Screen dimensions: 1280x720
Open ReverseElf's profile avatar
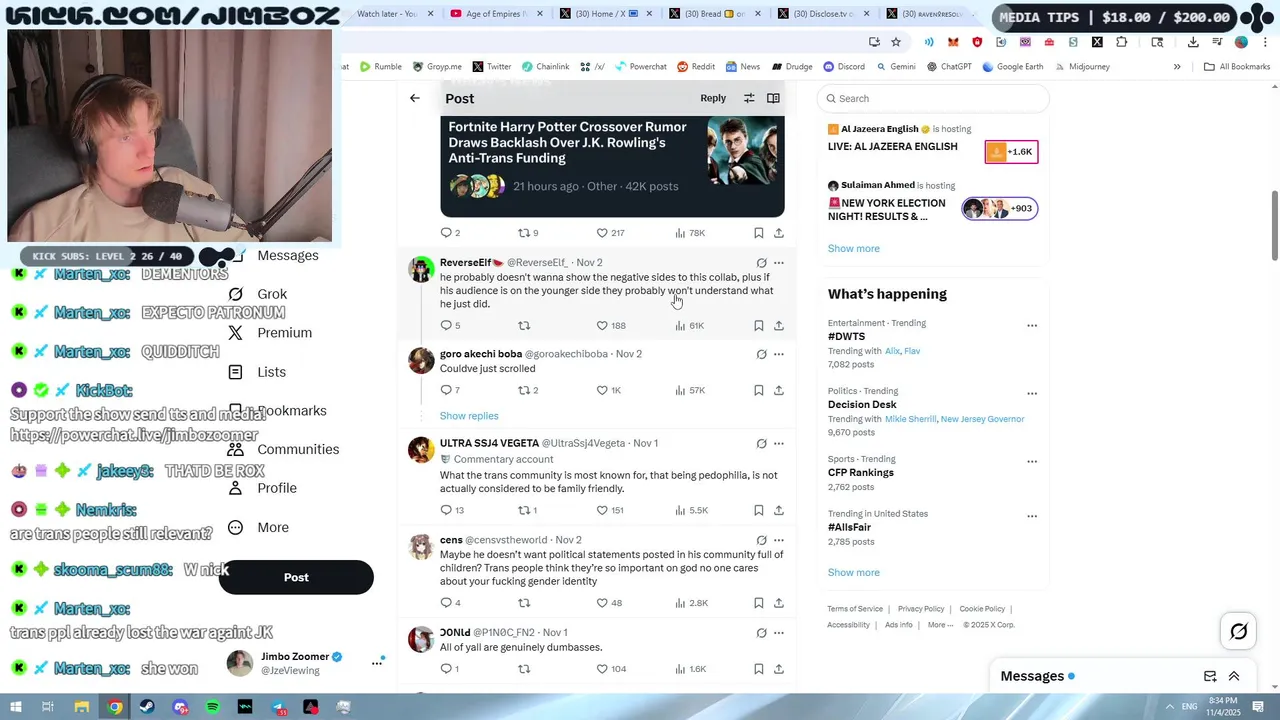[x=422, y=269]
